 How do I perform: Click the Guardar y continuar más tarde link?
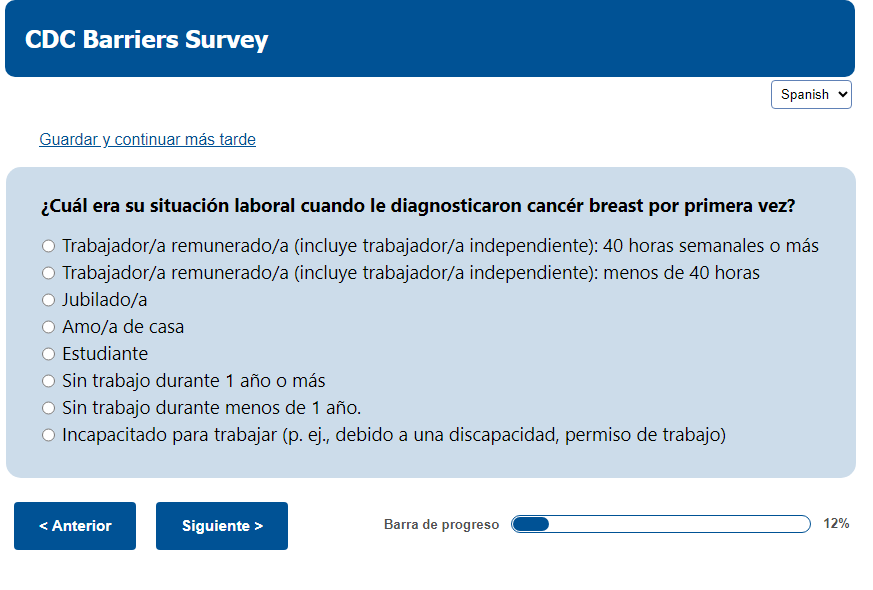[x=147, y=140]
